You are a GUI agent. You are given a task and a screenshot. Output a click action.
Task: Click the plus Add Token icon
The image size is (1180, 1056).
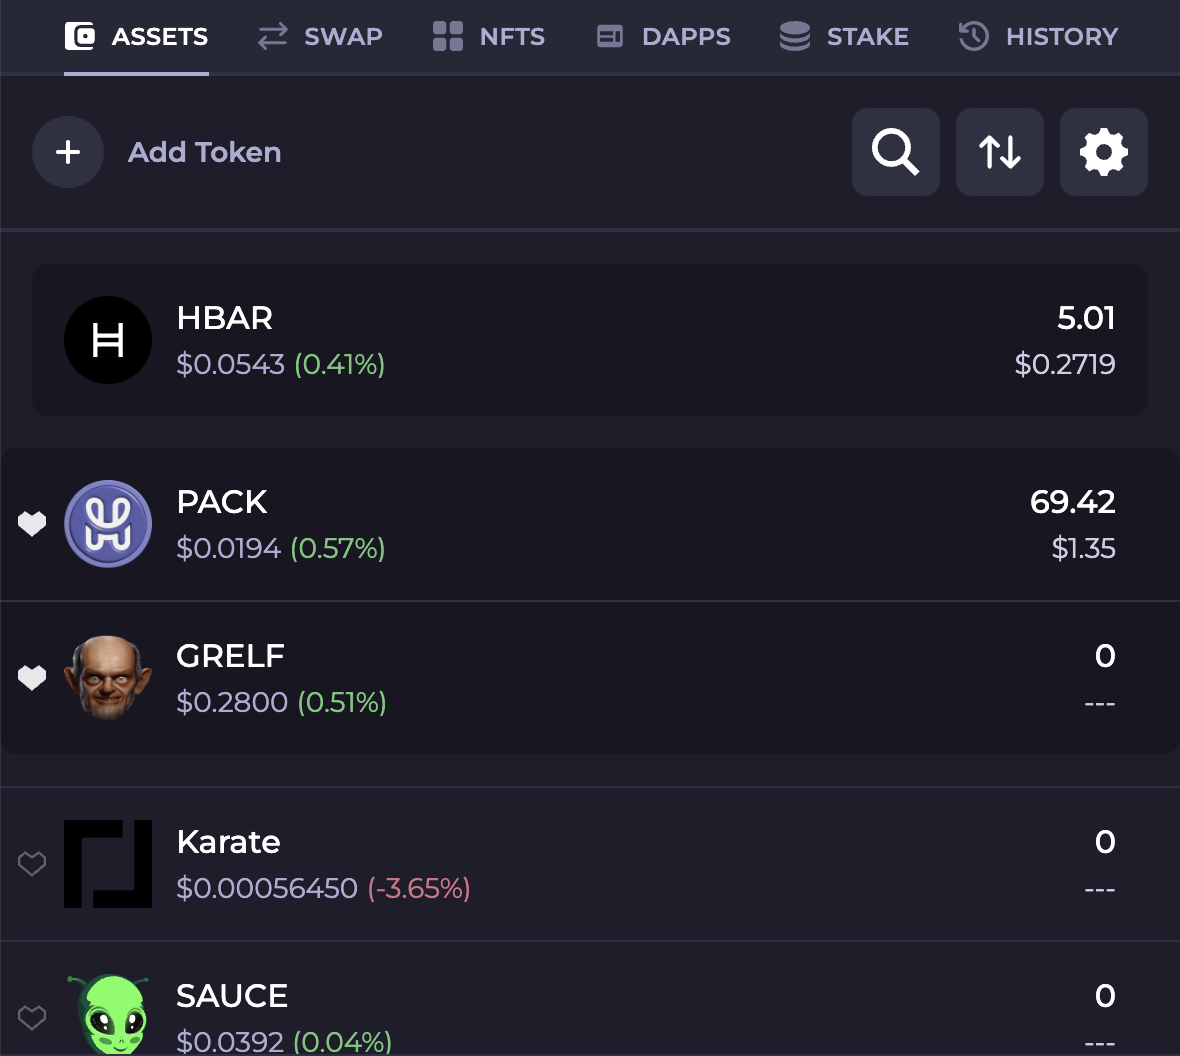coord(68,152)
